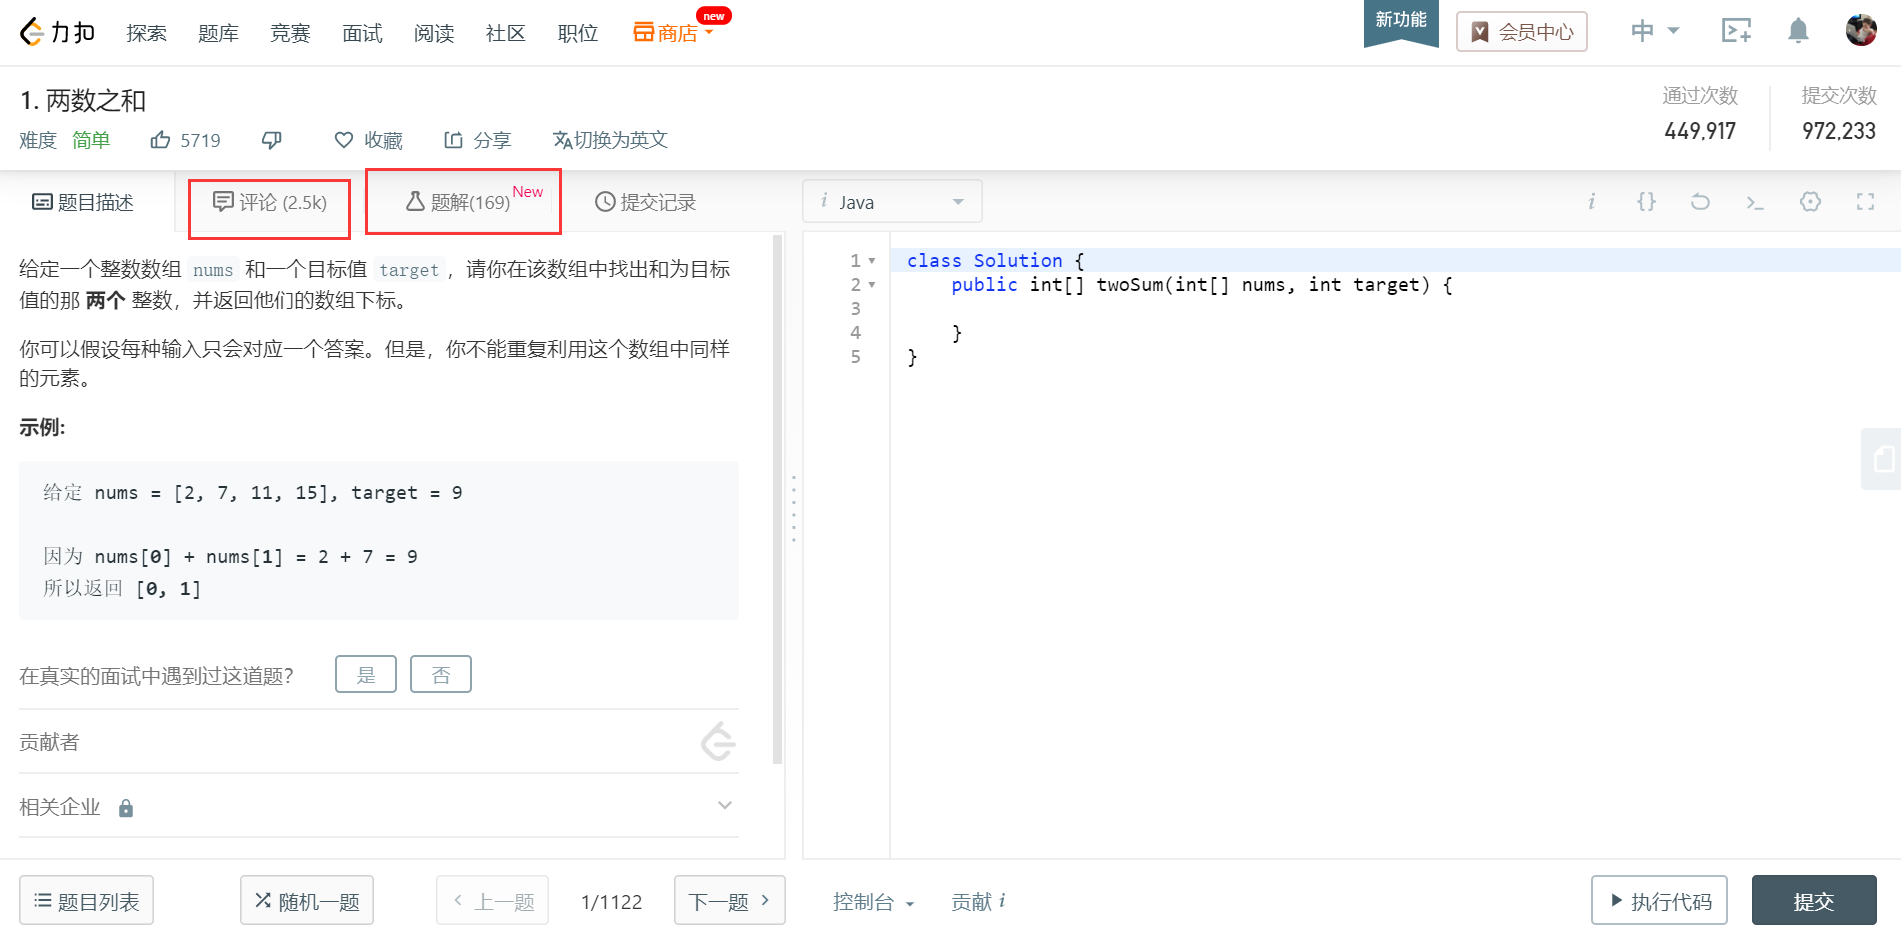
Task: Submit solution with 提交
Action: click(x=1814, y=901)
